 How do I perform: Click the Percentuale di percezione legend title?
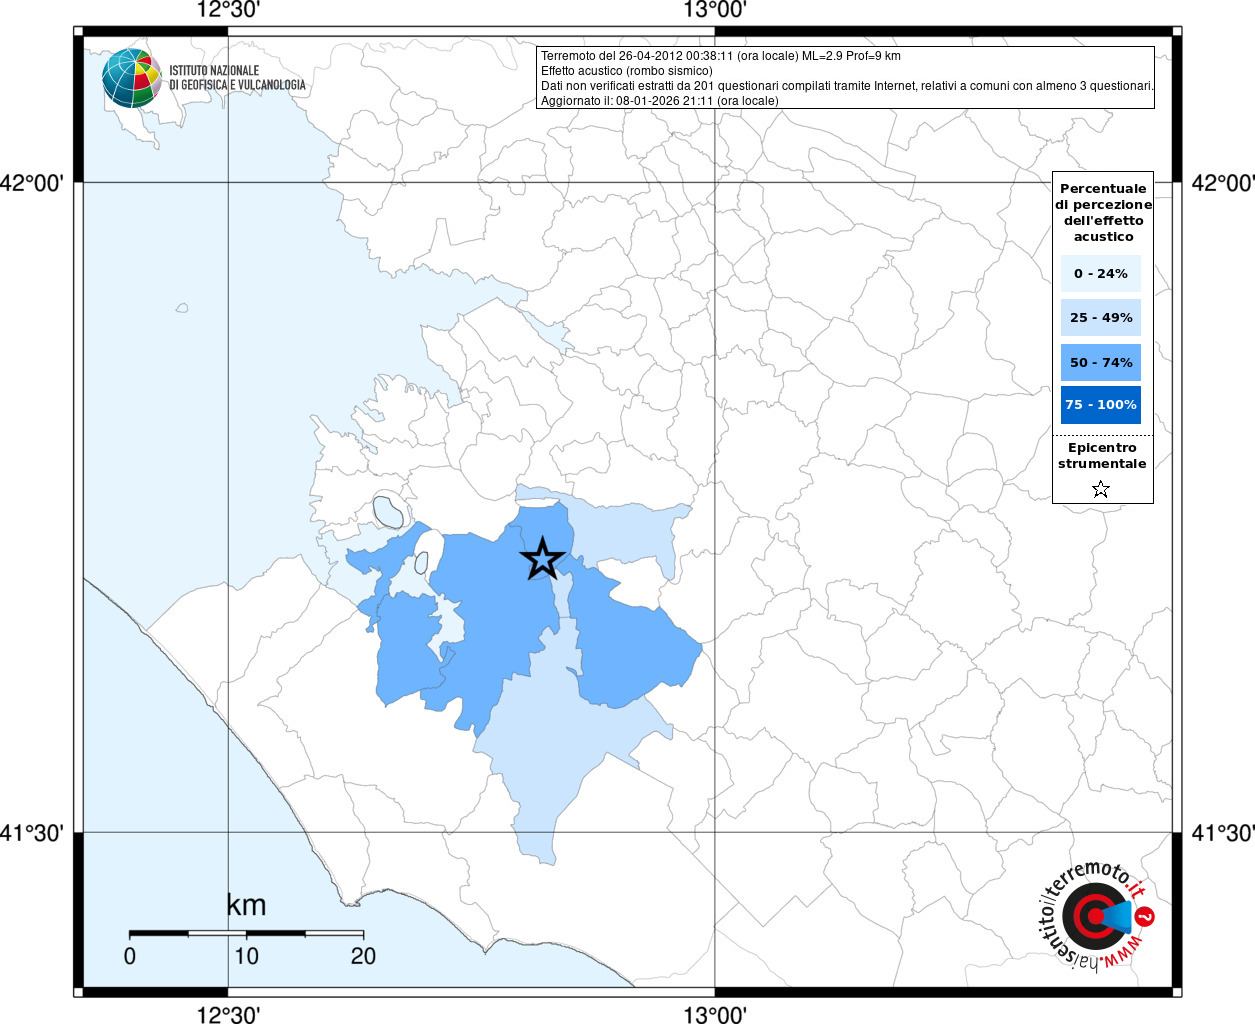1103,212
